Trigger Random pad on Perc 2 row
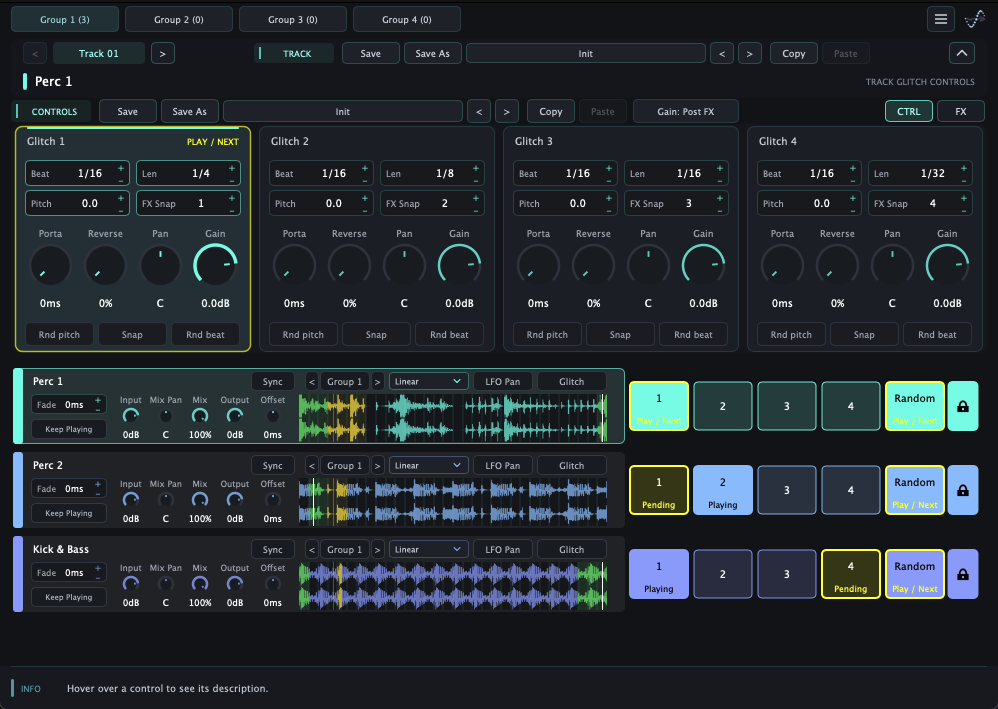The image size is (998, 709). click(914, 490)
